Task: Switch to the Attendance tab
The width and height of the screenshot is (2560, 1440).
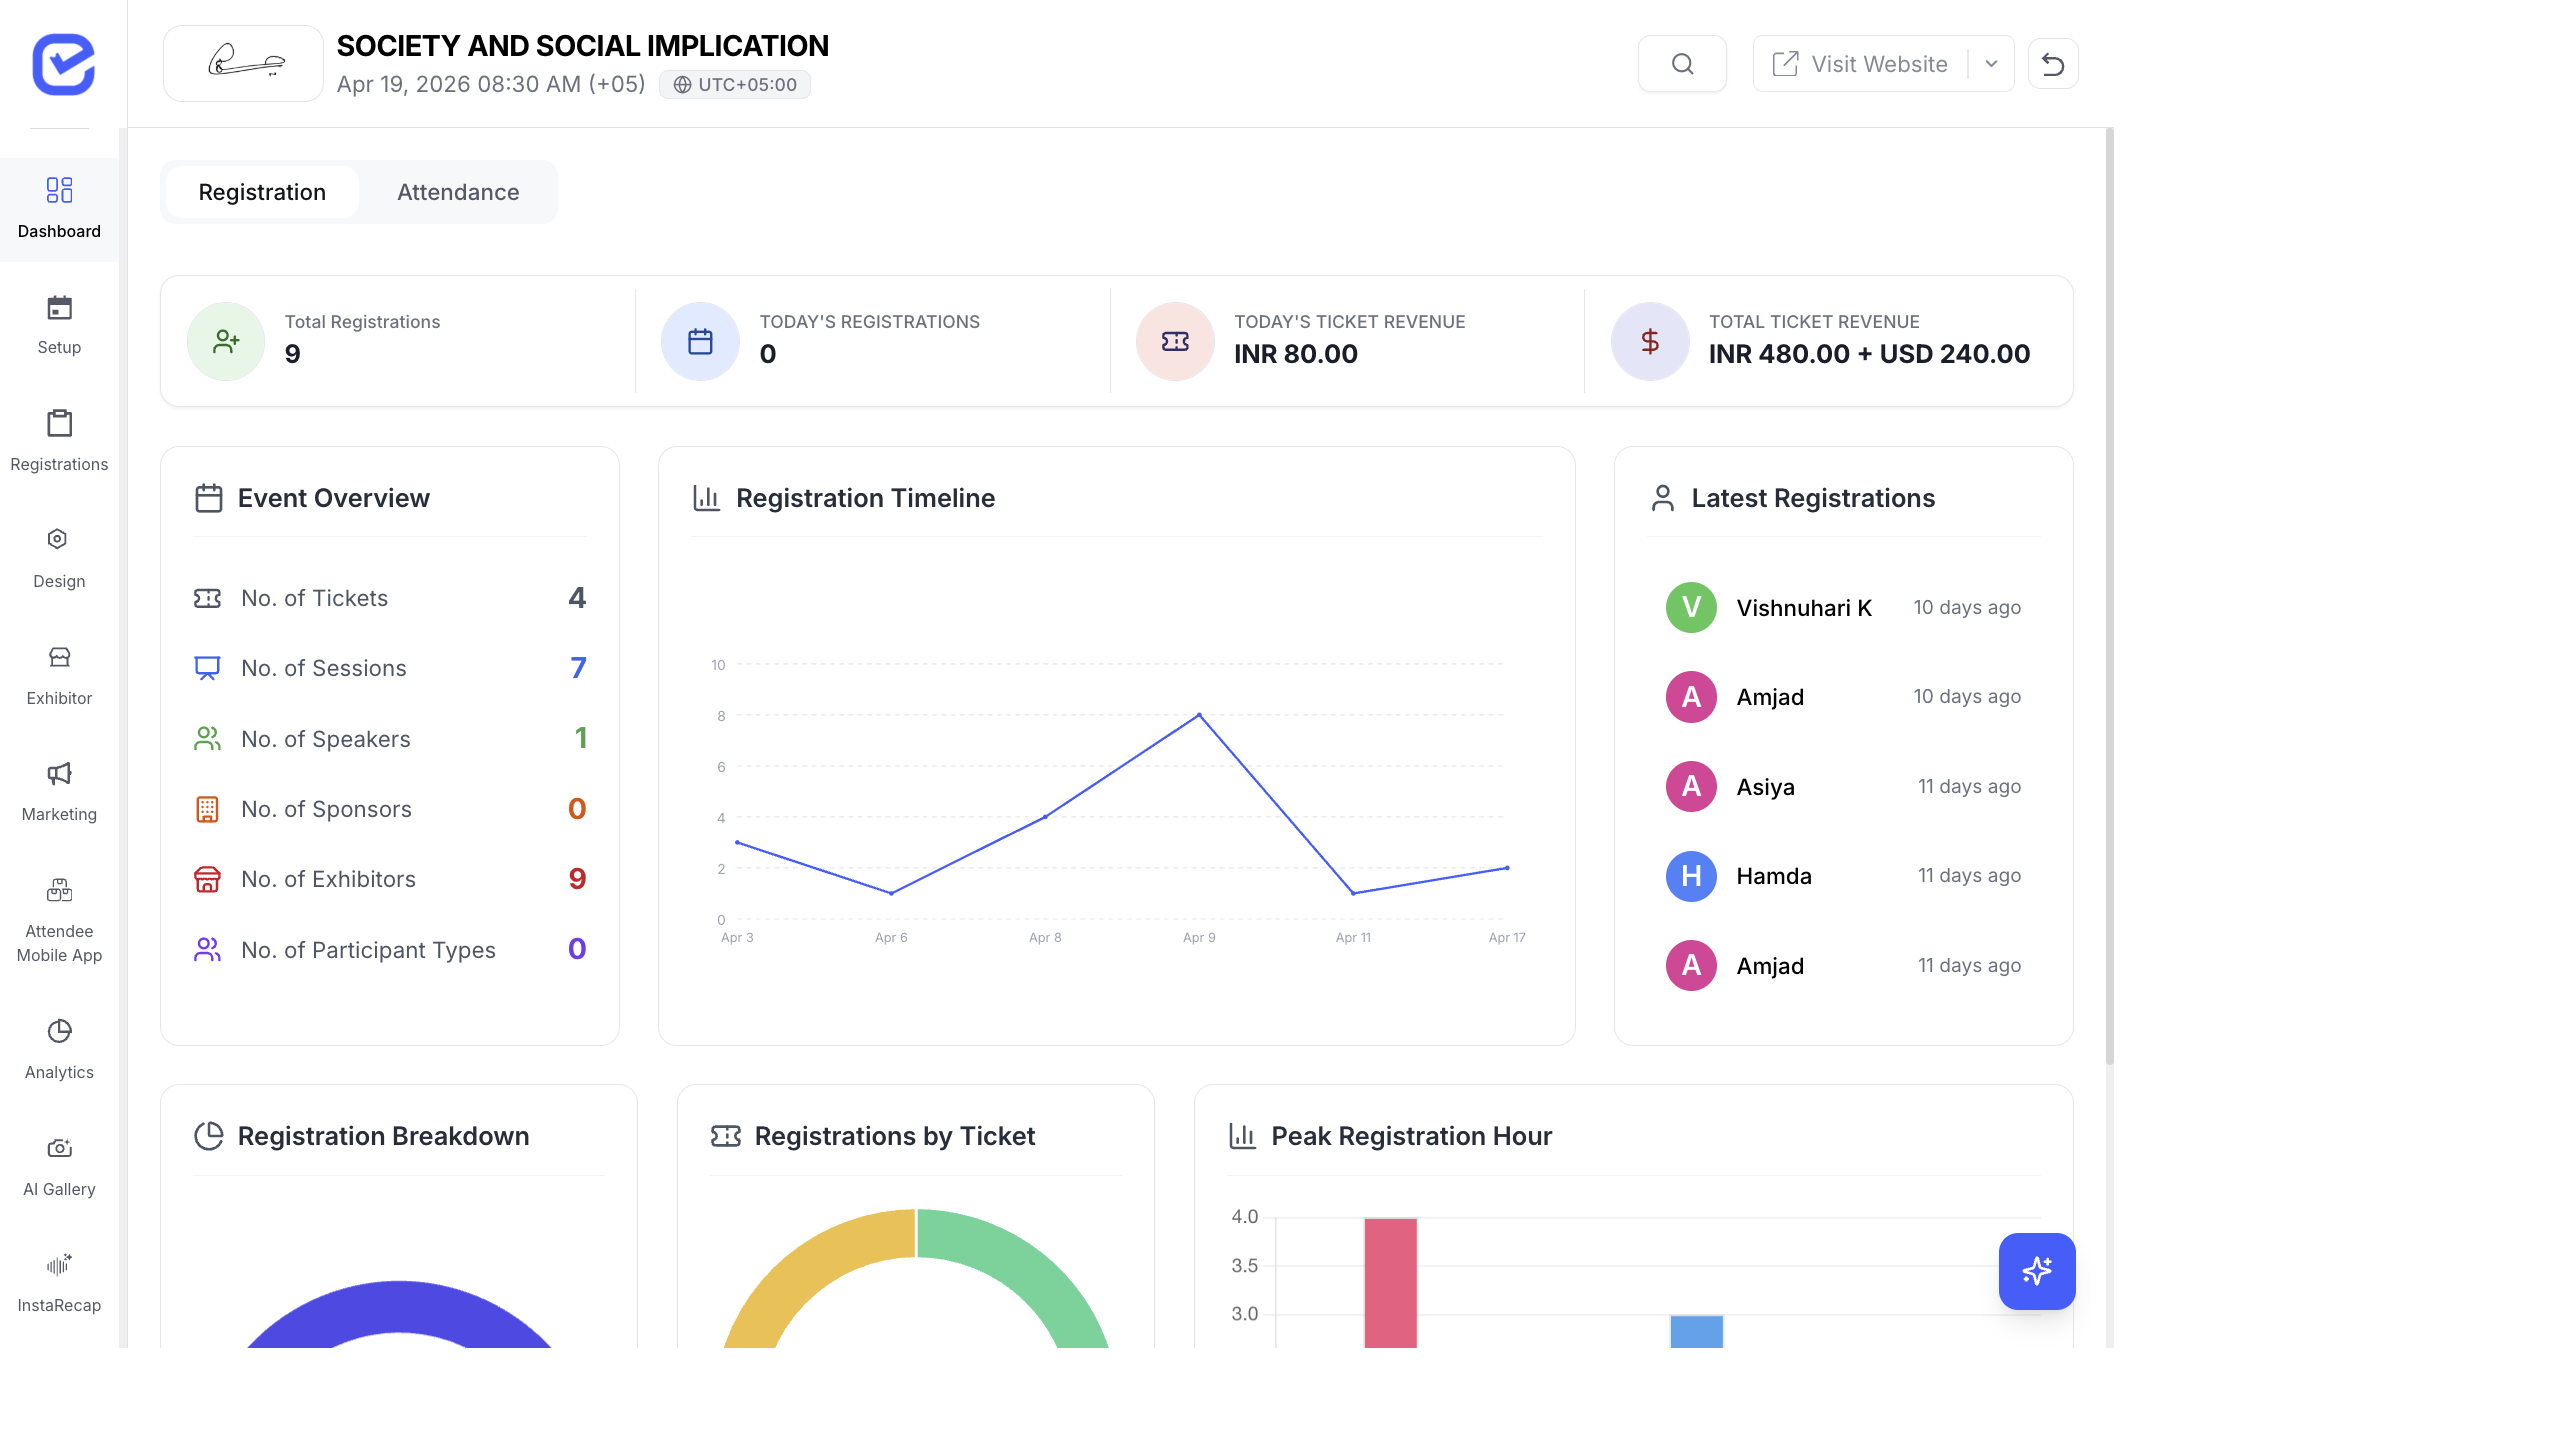Action: tap(458, 192)
